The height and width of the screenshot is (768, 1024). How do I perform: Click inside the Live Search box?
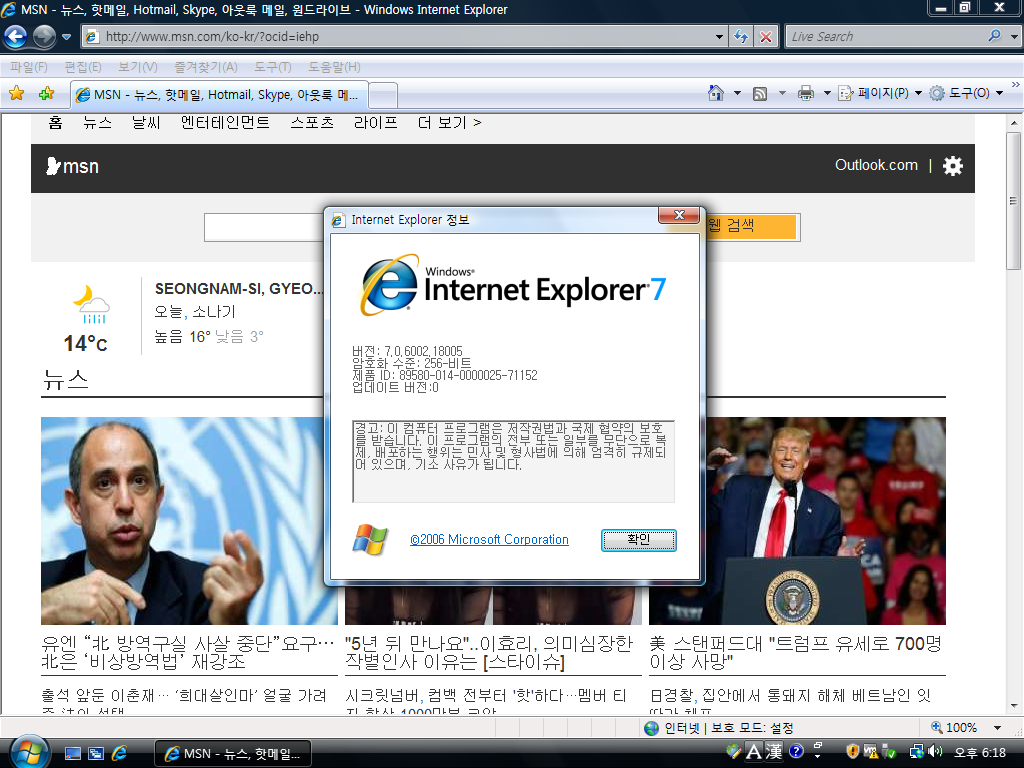click(885, 37)
